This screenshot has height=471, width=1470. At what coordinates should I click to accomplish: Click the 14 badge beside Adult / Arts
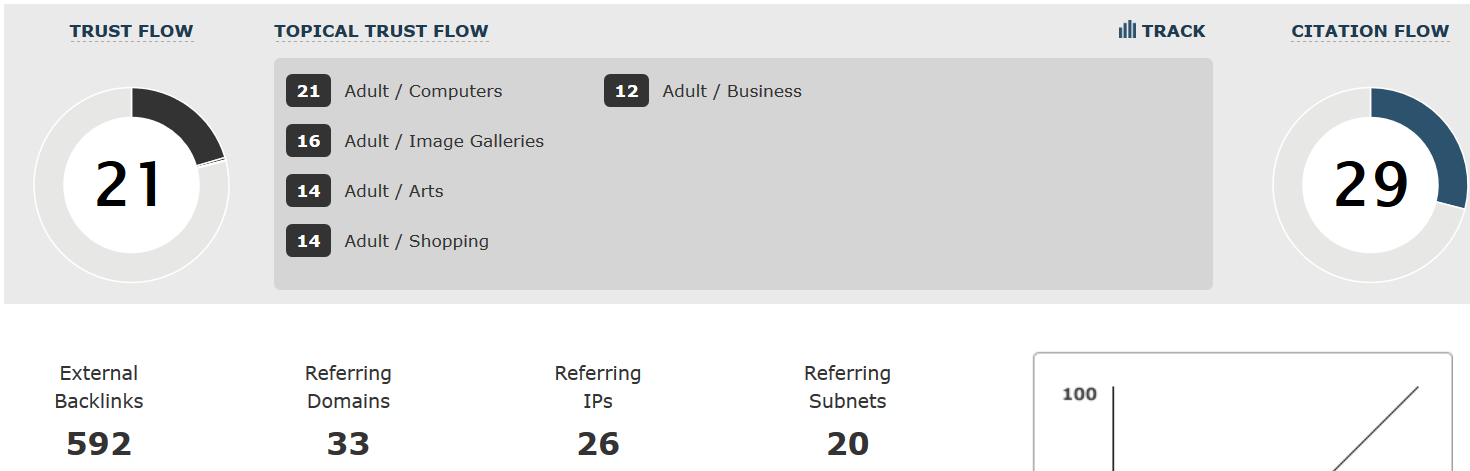[308, 191]
